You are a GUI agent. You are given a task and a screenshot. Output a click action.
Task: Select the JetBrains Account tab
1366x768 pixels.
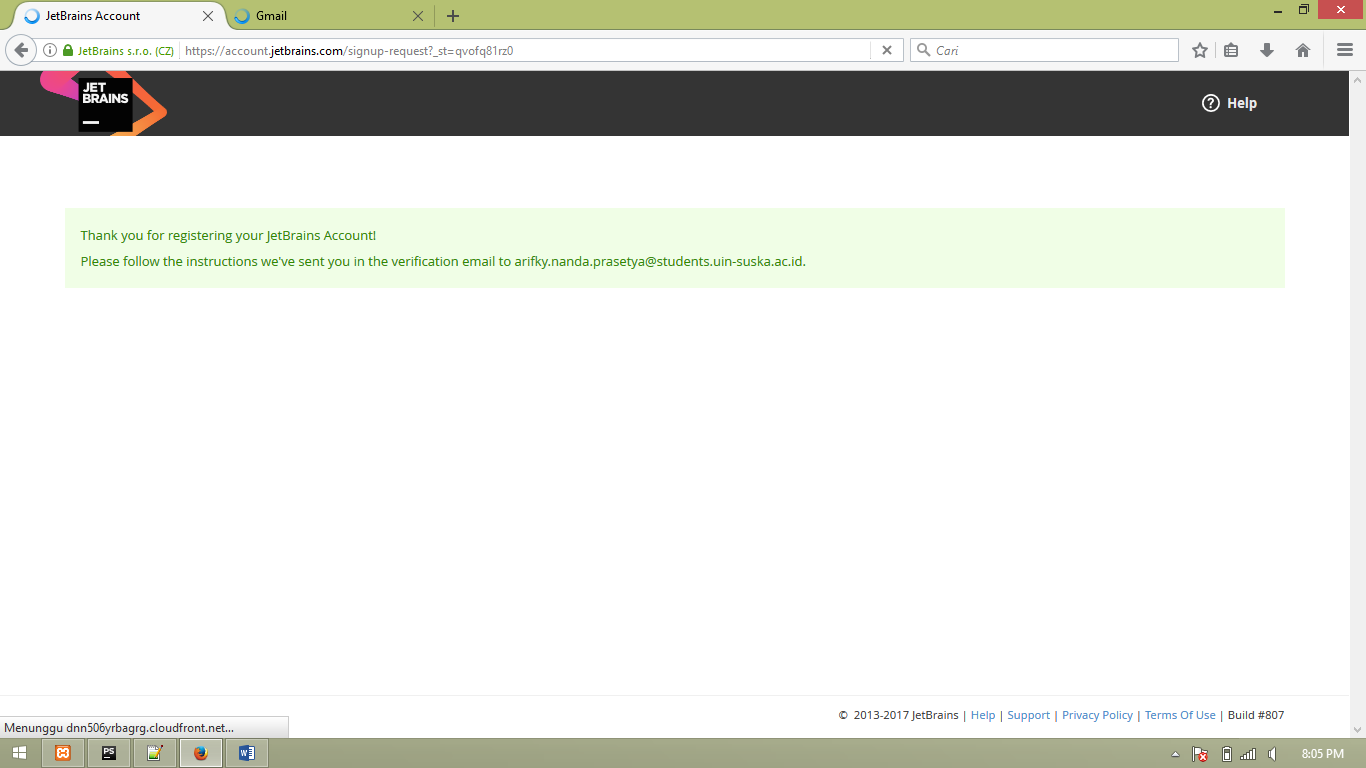(x=118, y=16)
